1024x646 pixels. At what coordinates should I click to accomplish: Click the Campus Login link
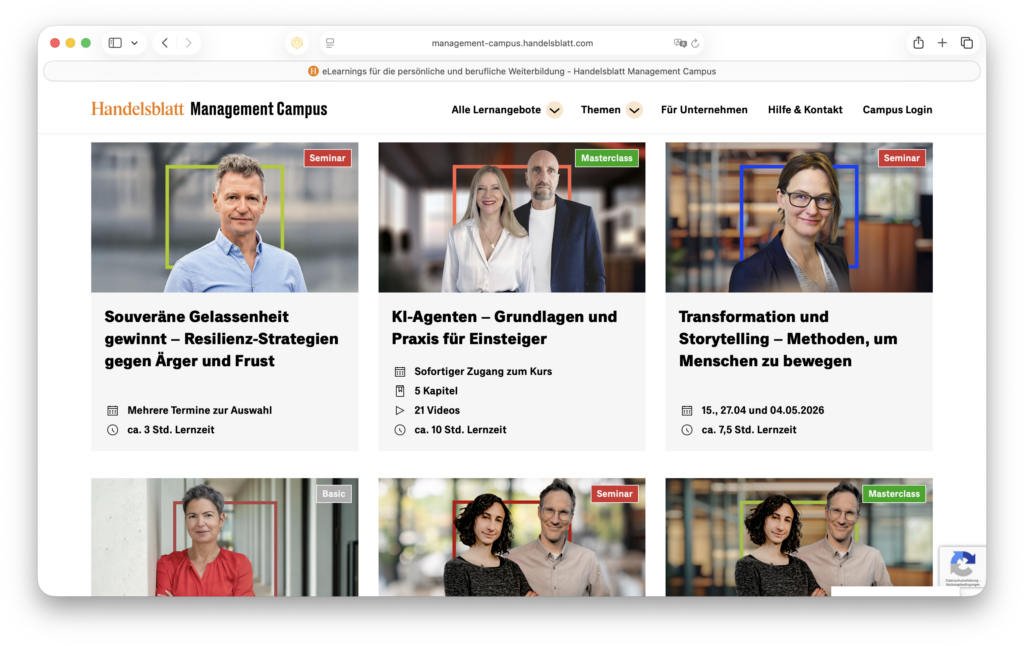tap(897, 110)
